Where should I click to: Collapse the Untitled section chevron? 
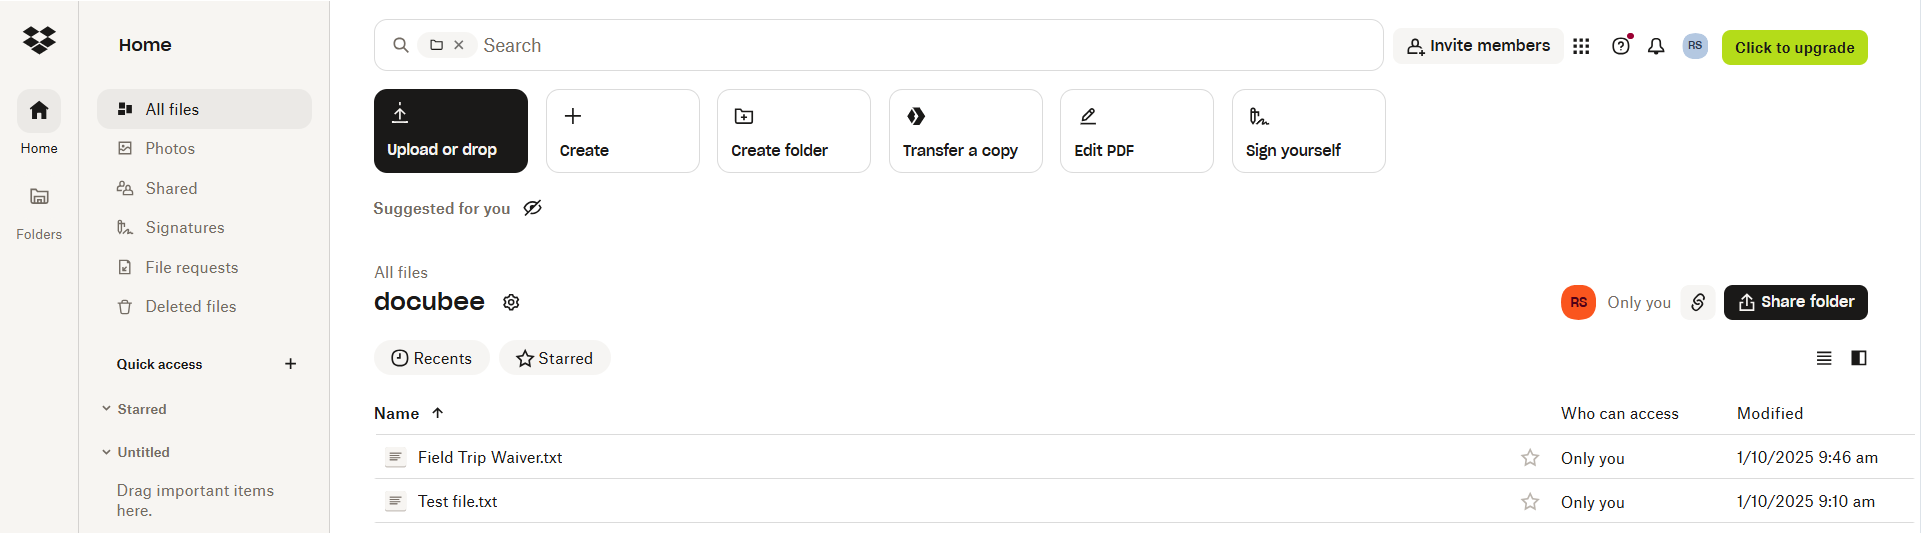point(106,452)
